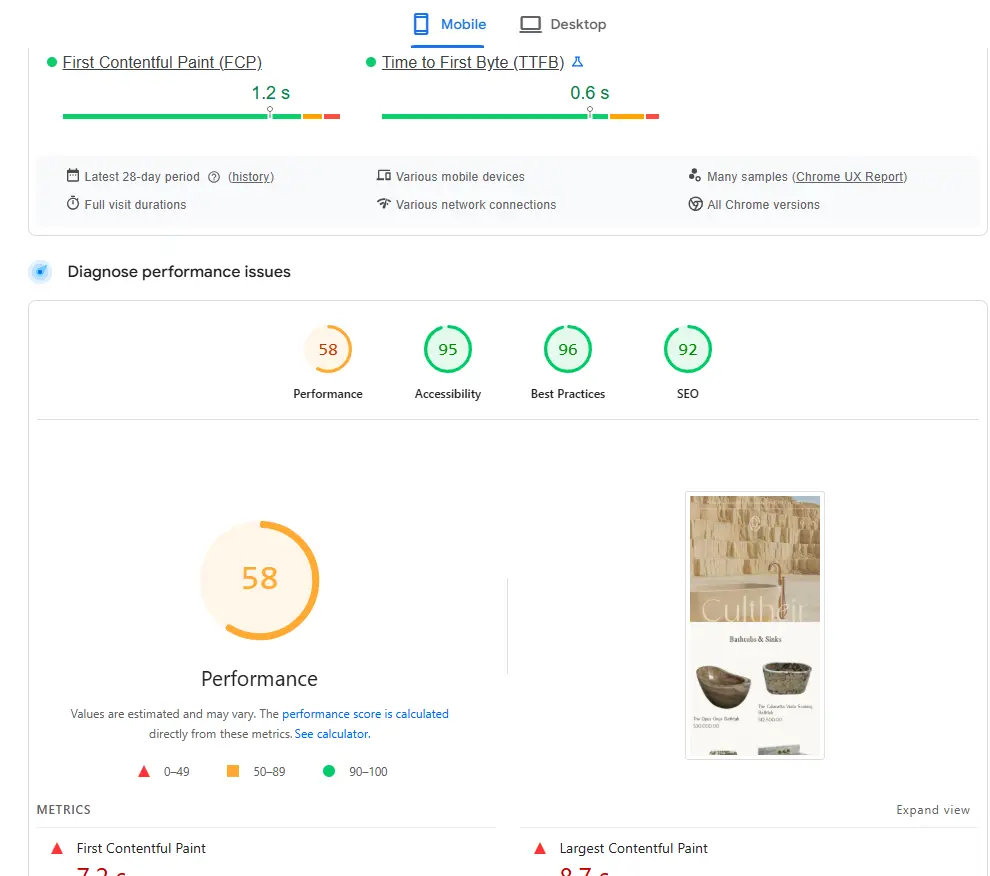
Task: Jump to the Best Practices score gauge
Action: [568, 350]
